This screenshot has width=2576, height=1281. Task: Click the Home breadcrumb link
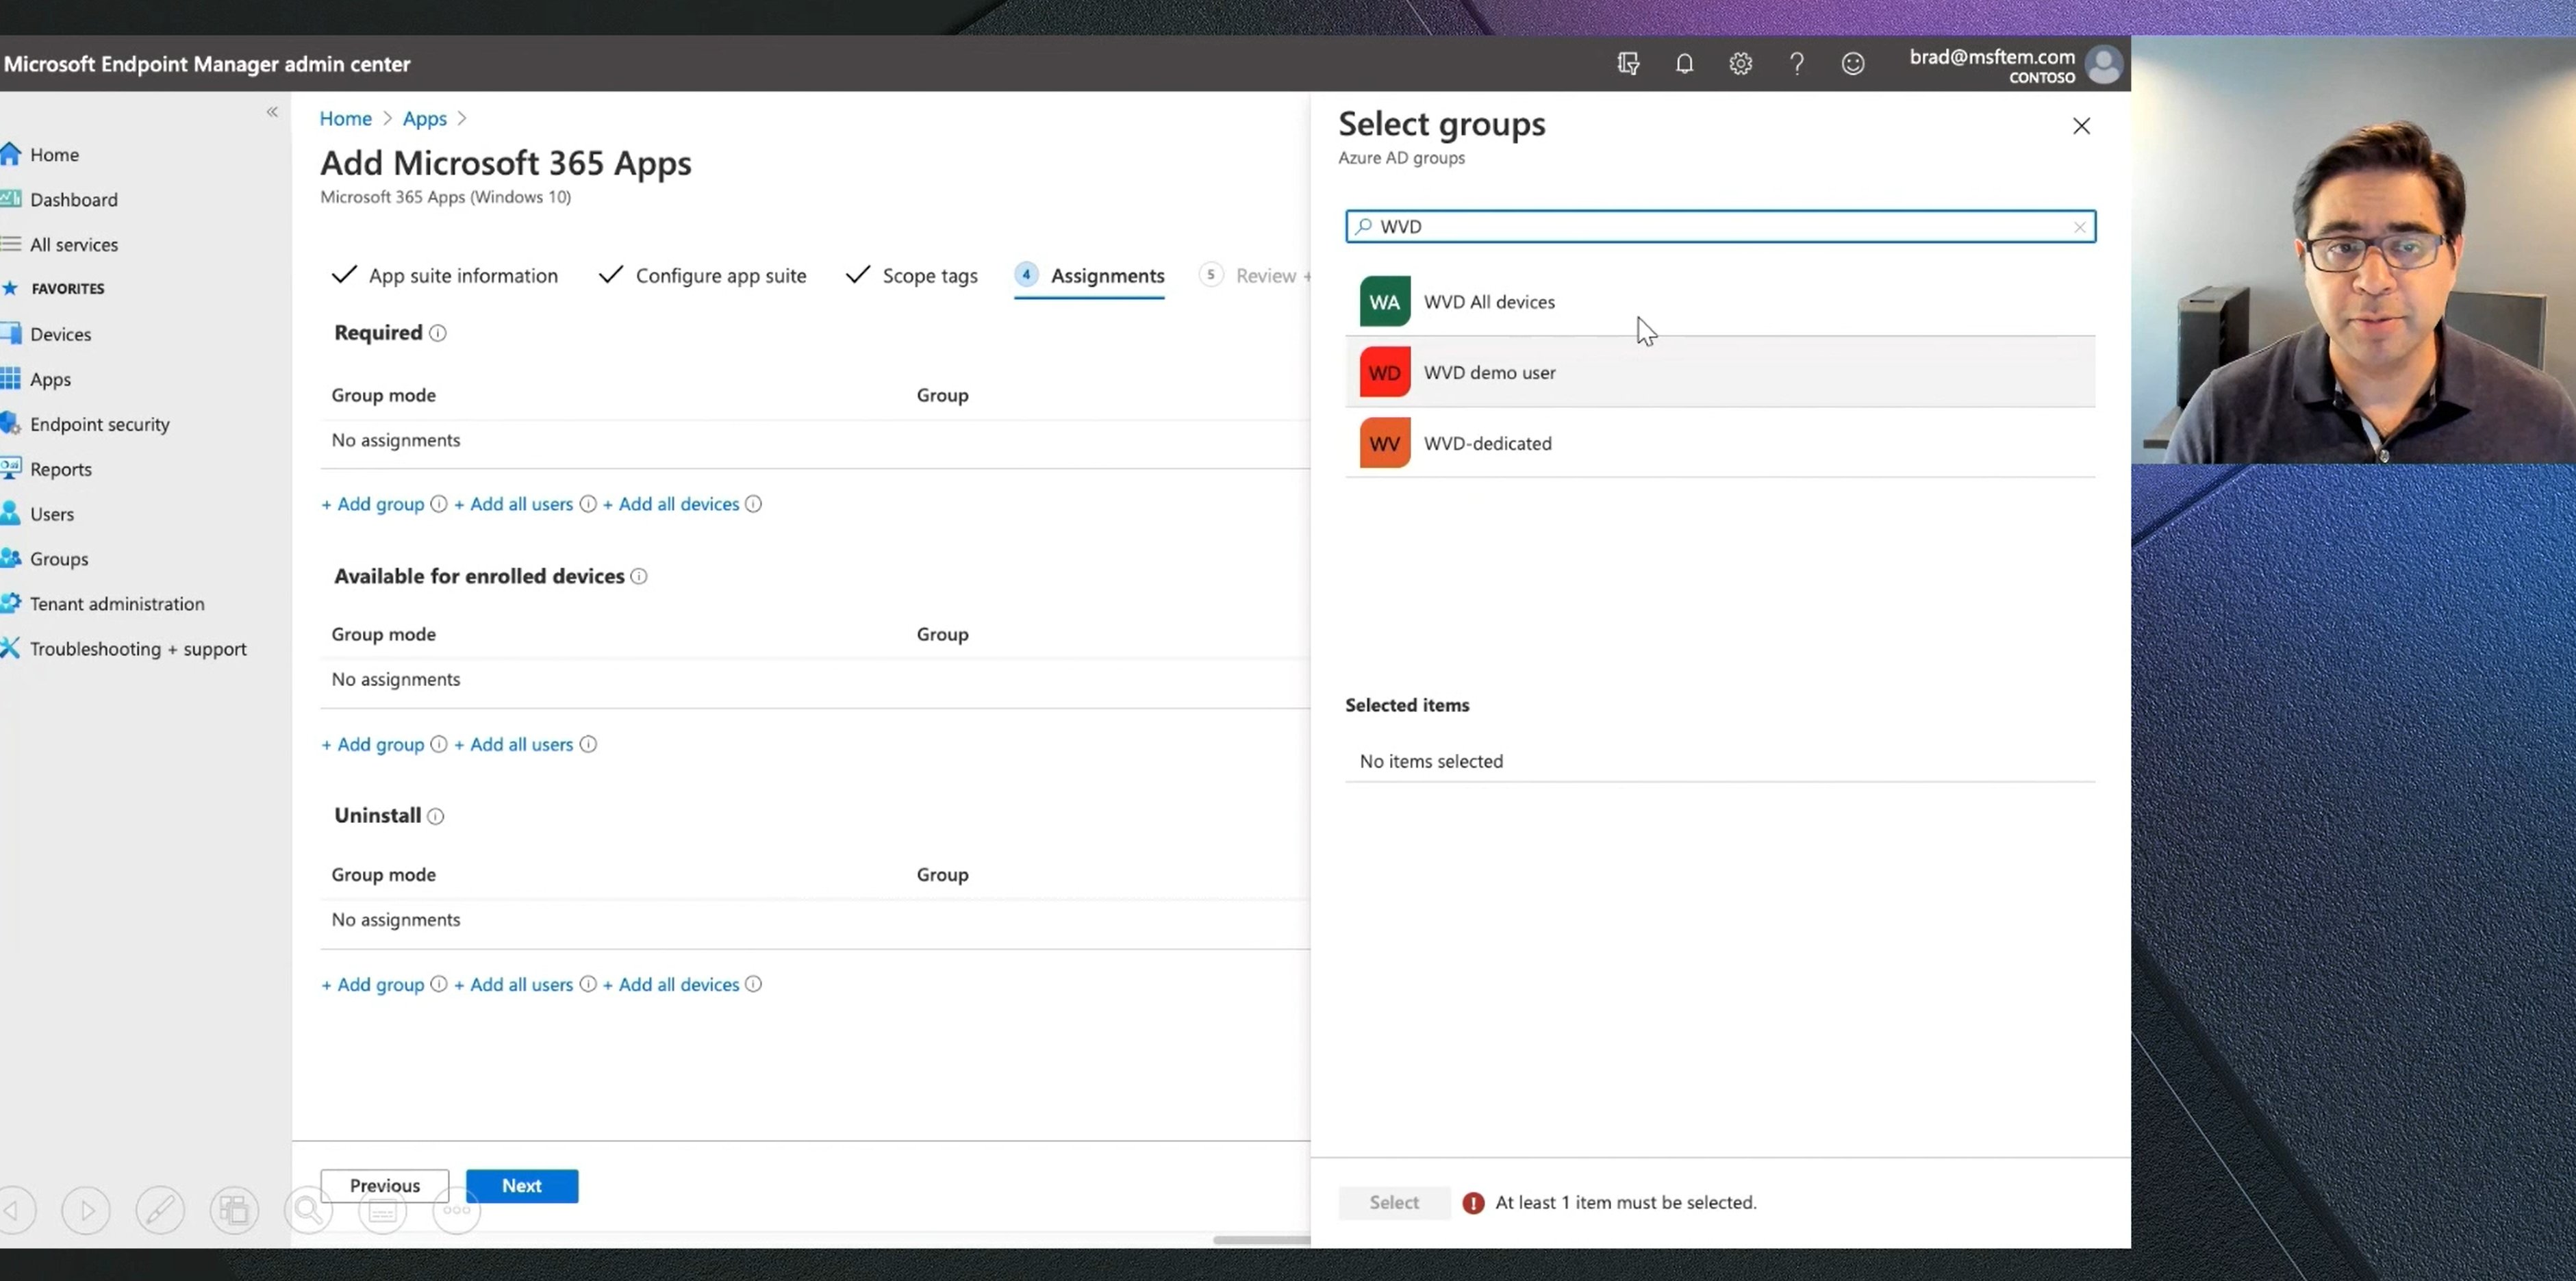pos(345,118)
